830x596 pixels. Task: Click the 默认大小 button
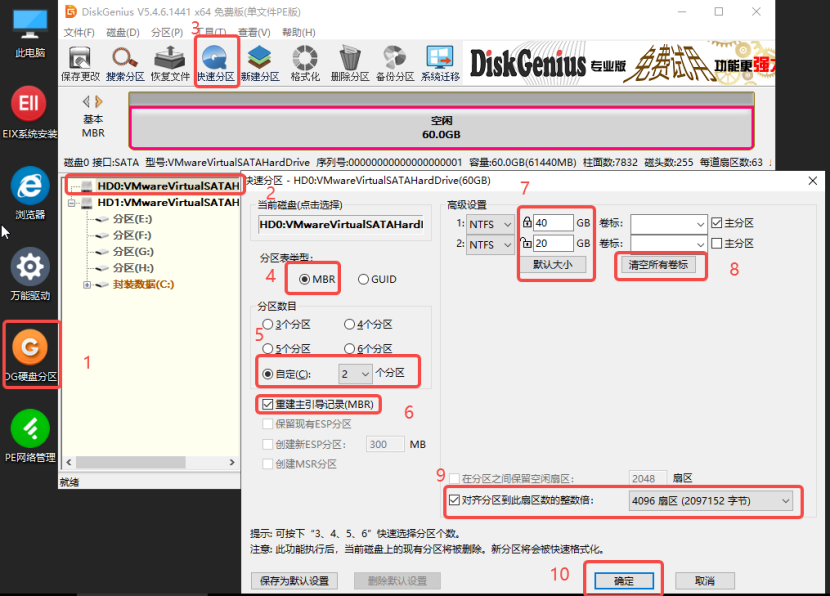tap(553, 264)
